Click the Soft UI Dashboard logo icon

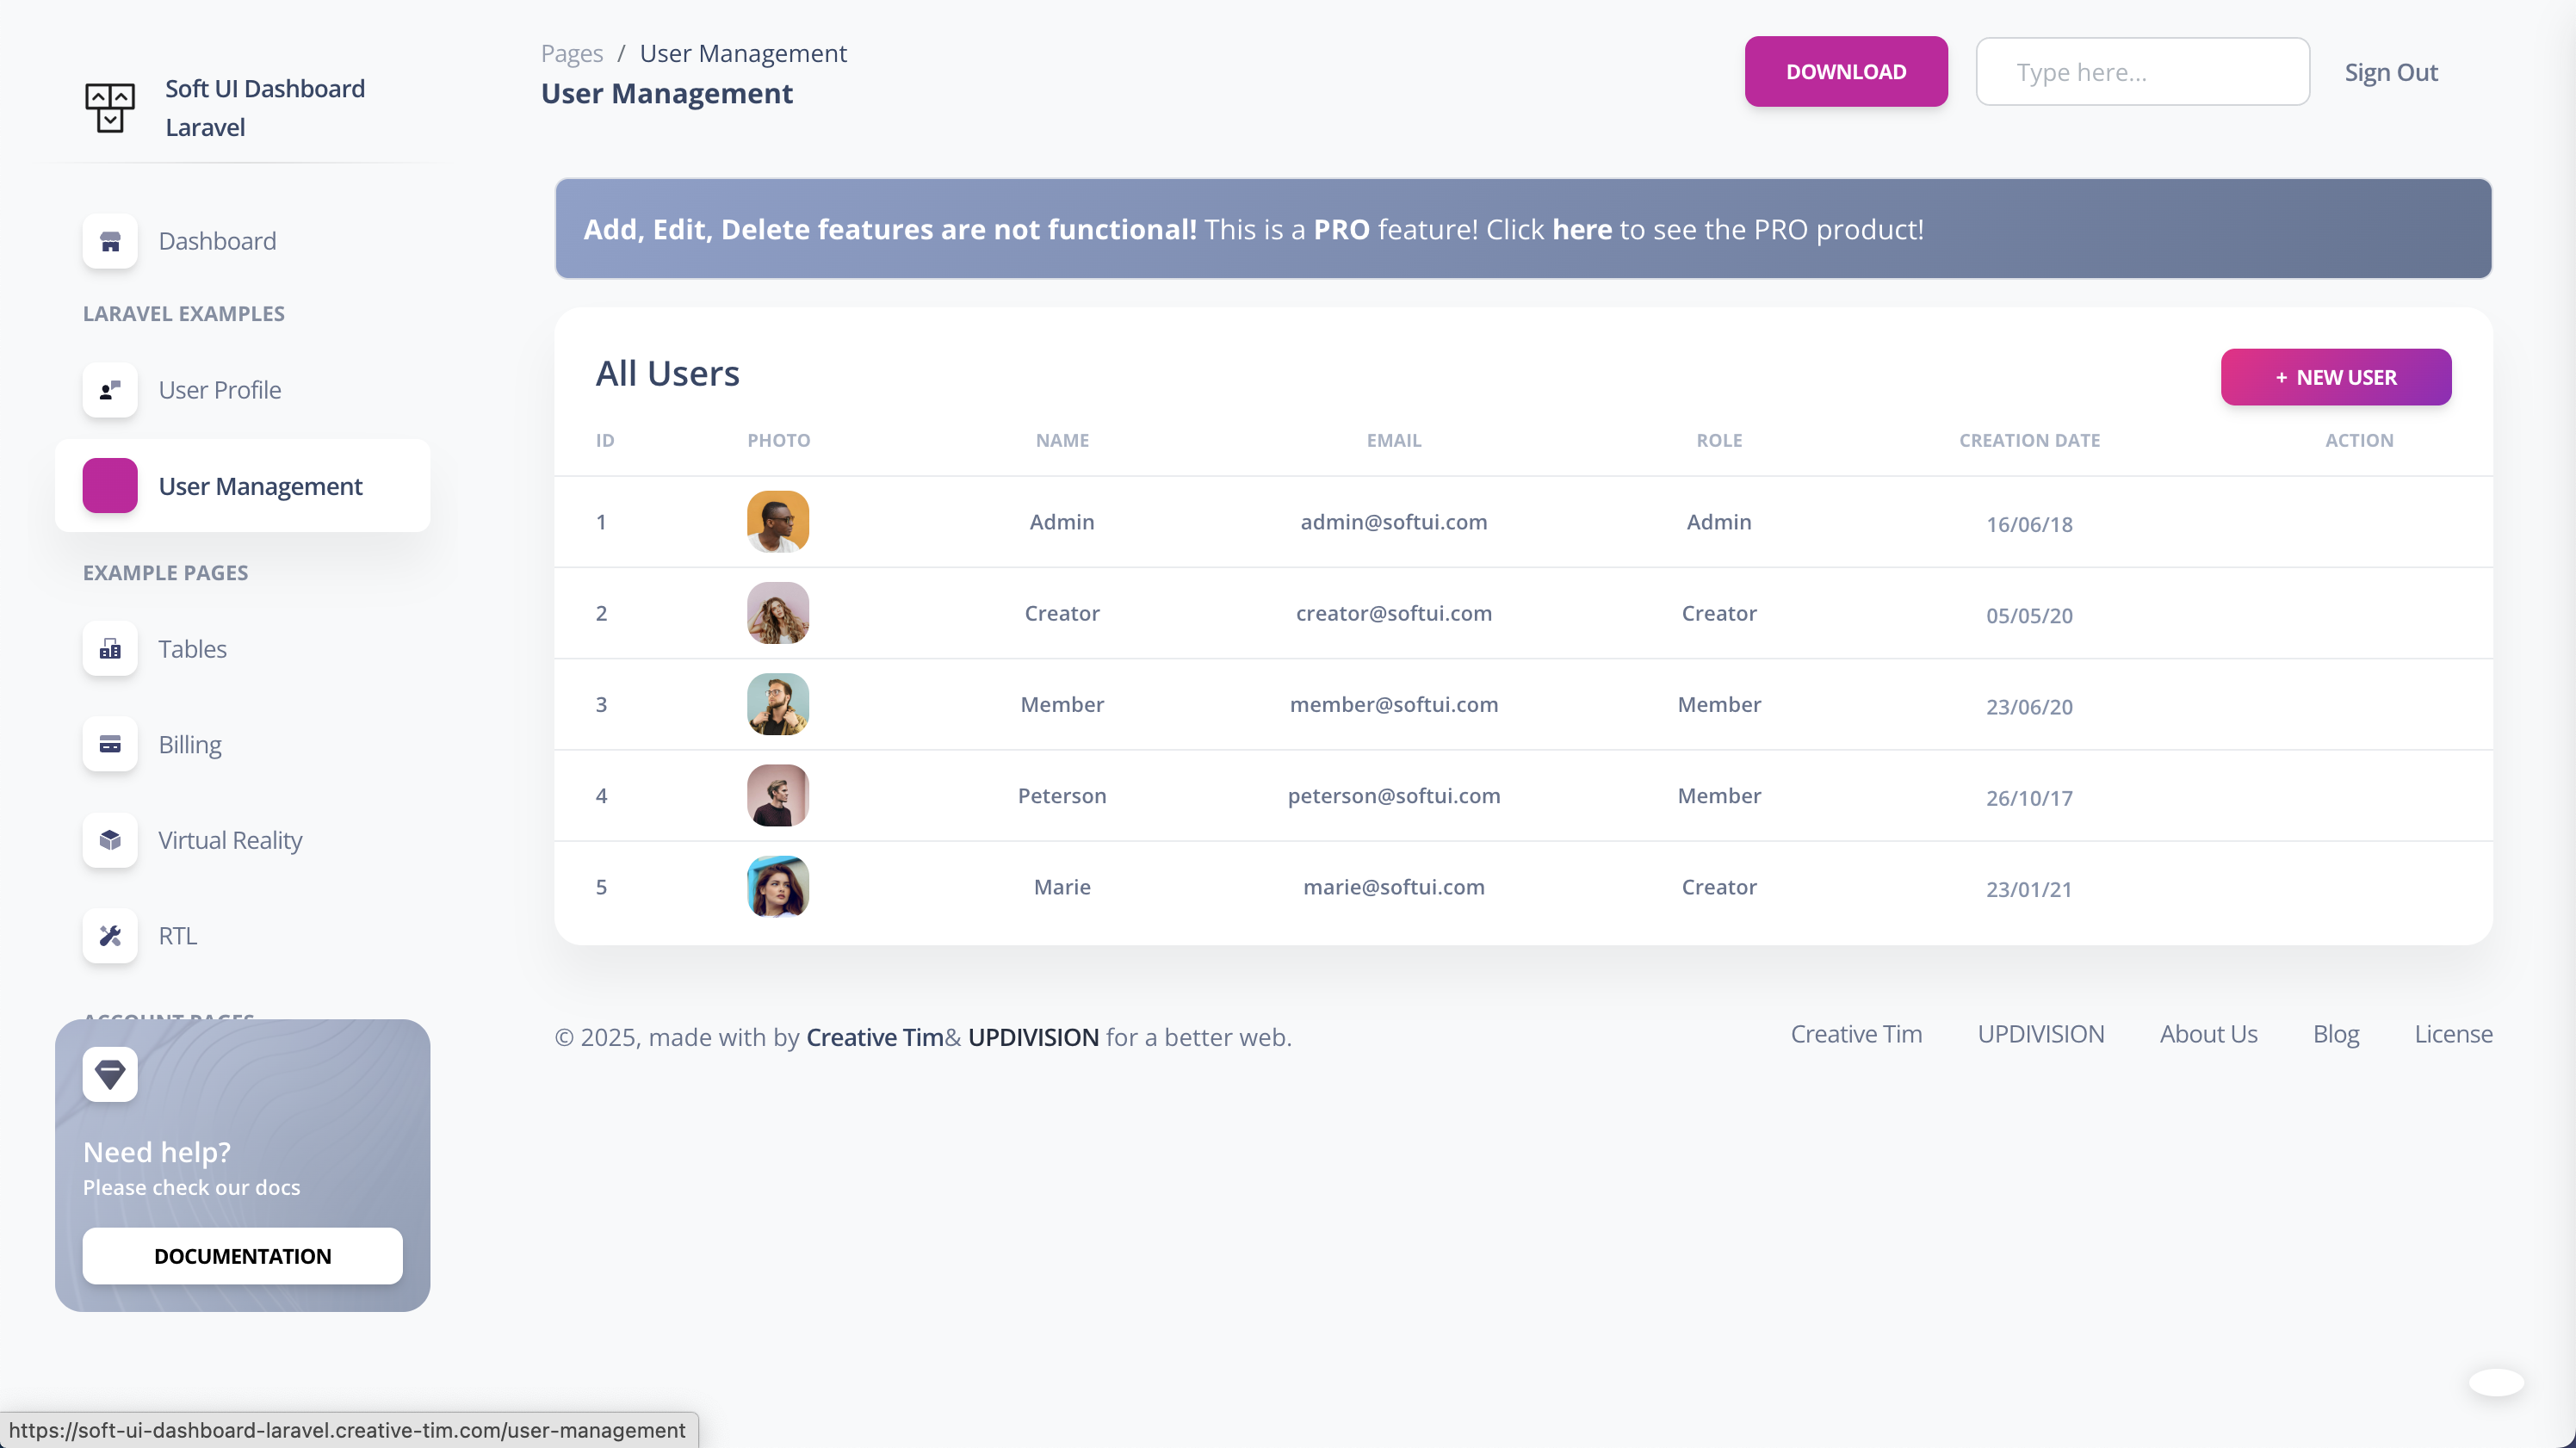pos(110,107)
